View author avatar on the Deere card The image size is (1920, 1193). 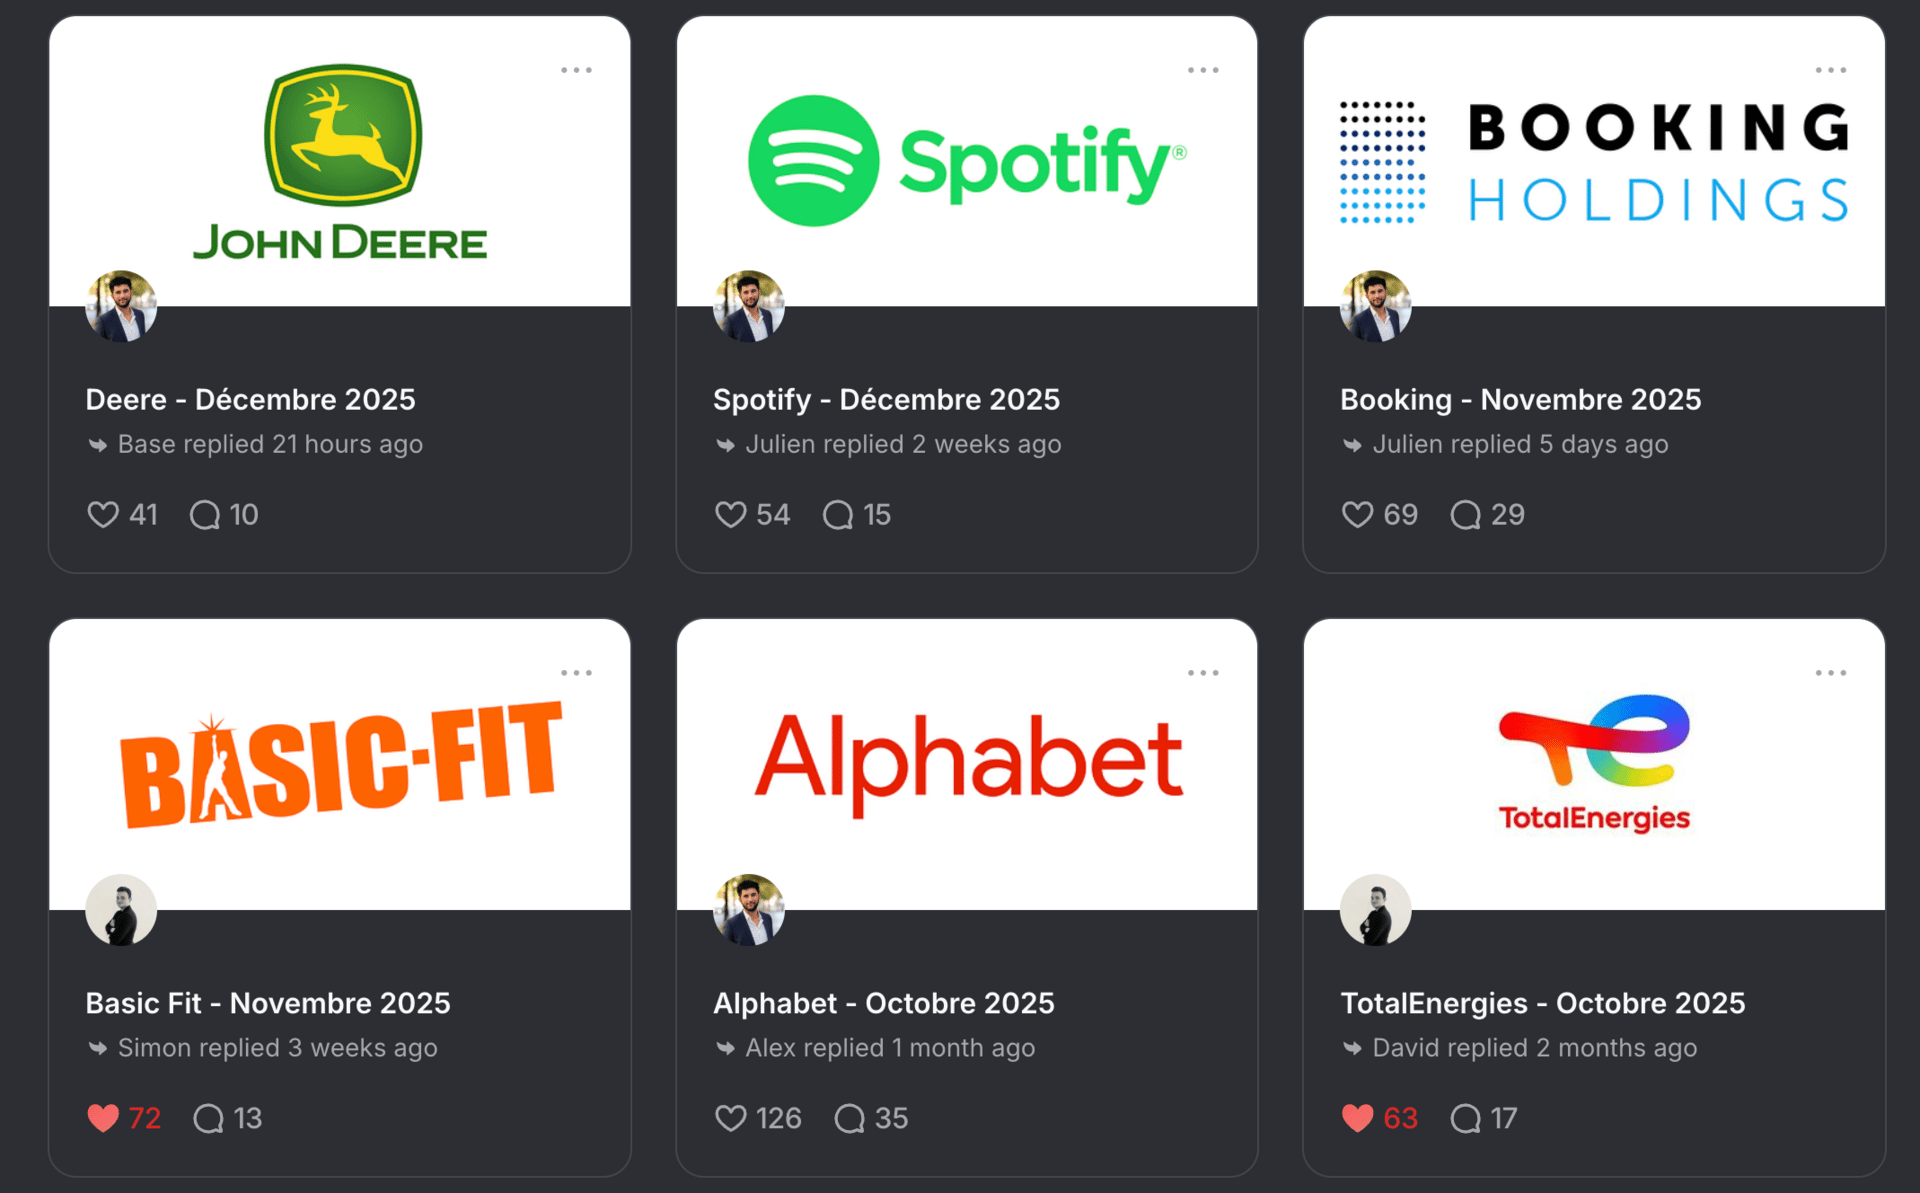(x=121, y=306)
